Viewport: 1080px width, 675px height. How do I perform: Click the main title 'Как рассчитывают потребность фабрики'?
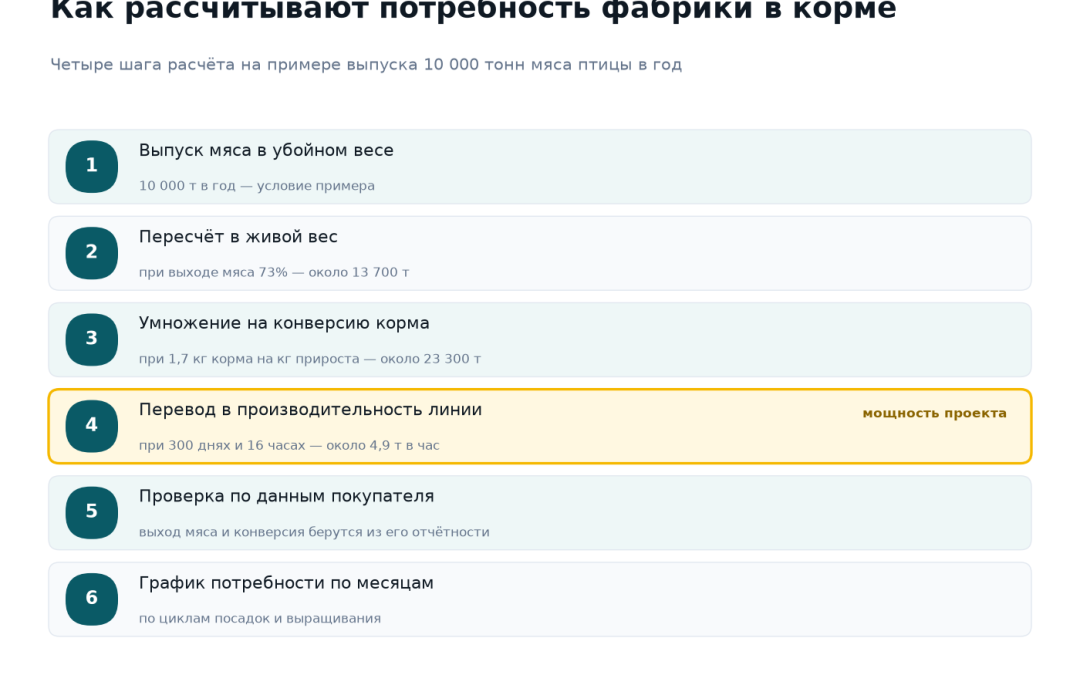tap(404, 10)
